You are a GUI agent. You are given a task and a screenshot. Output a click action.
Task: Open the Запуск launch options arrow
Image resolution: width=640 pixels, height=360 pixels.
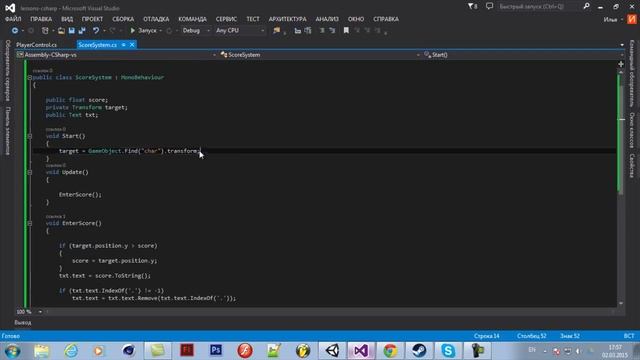[161, 31]
